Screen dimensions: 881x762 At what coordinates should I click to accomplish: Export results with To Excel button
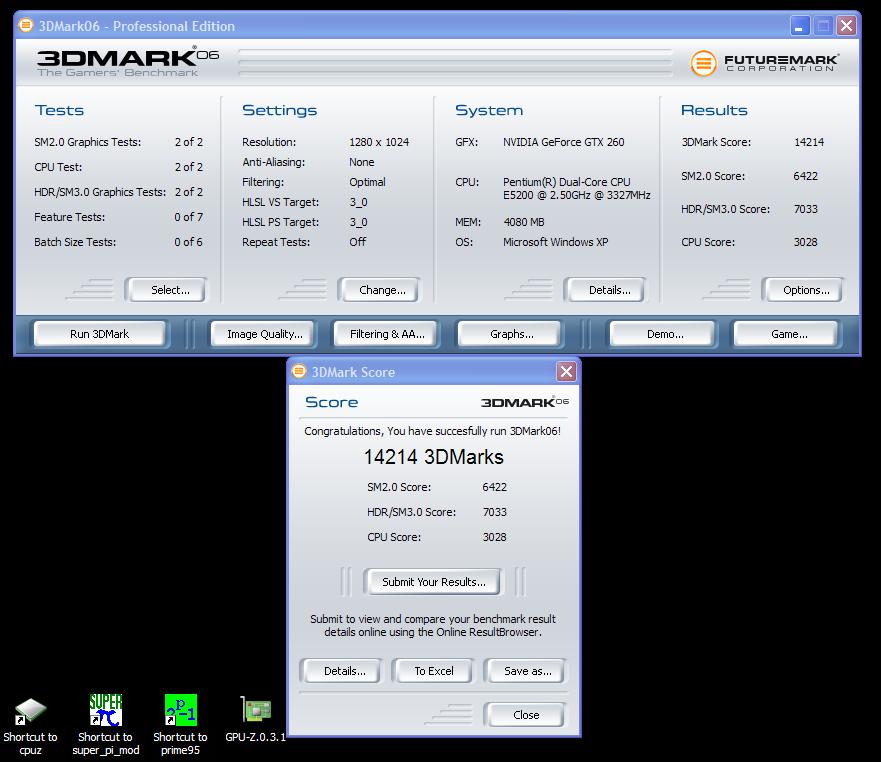434,671
